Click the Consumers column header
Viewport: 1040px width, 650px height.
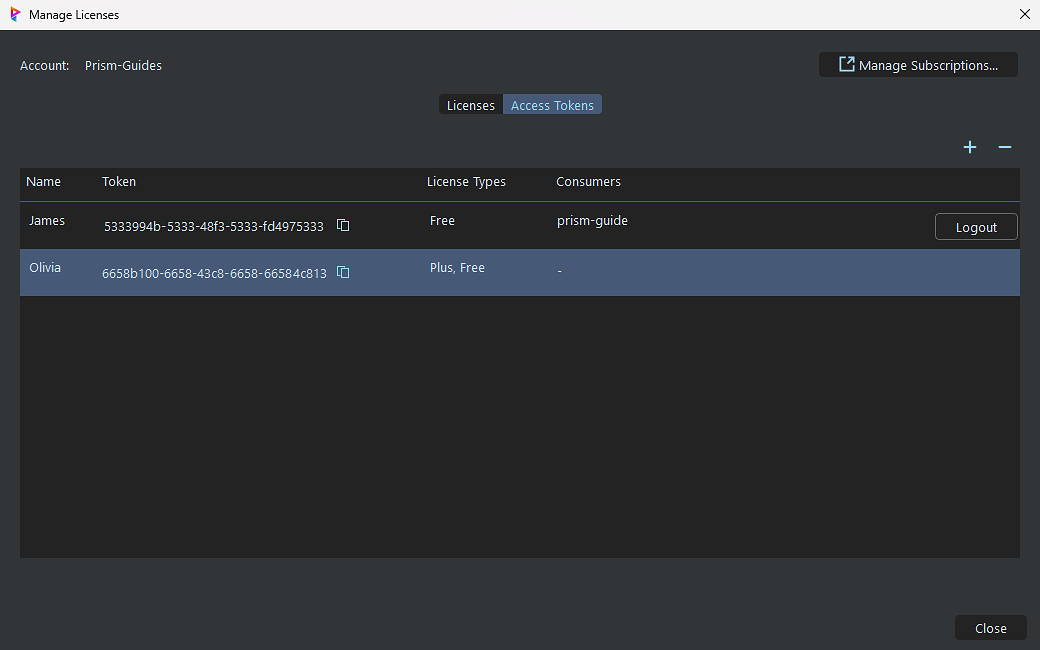(x=588, y=182)
